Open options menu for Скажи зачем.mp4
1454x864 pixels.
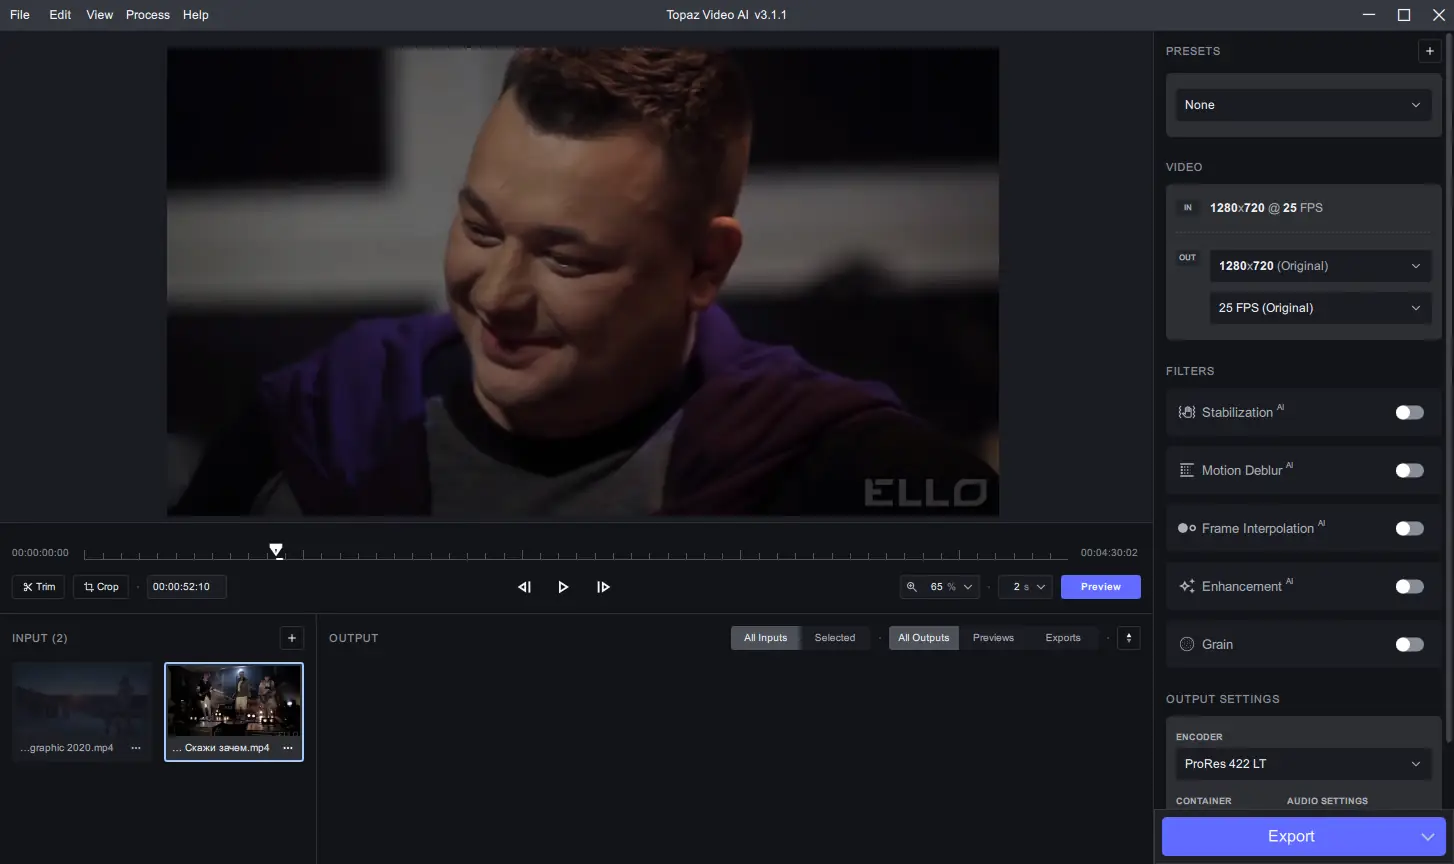tap(288, 748)
